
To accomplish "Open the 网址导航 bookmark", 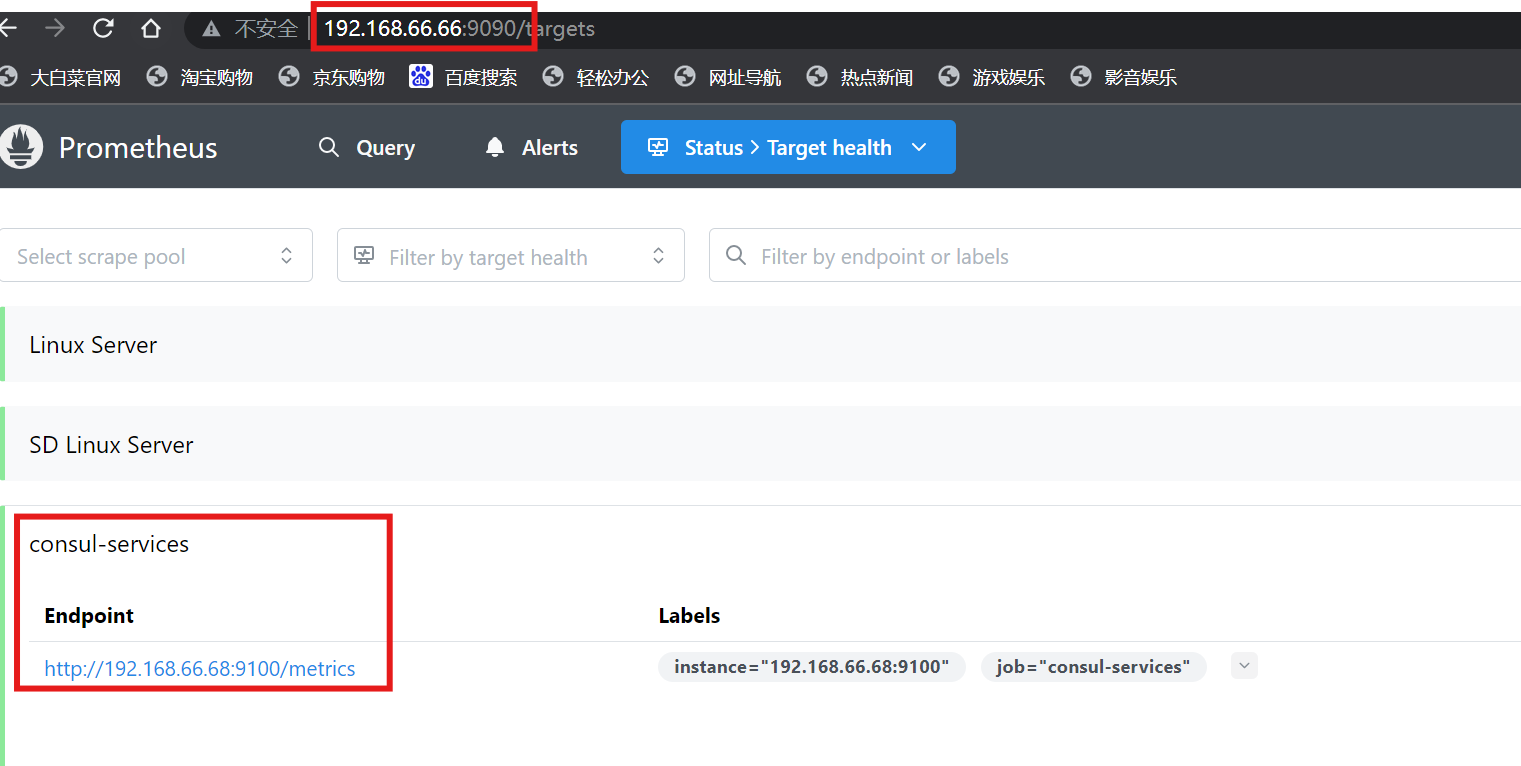I will [727, 77].
